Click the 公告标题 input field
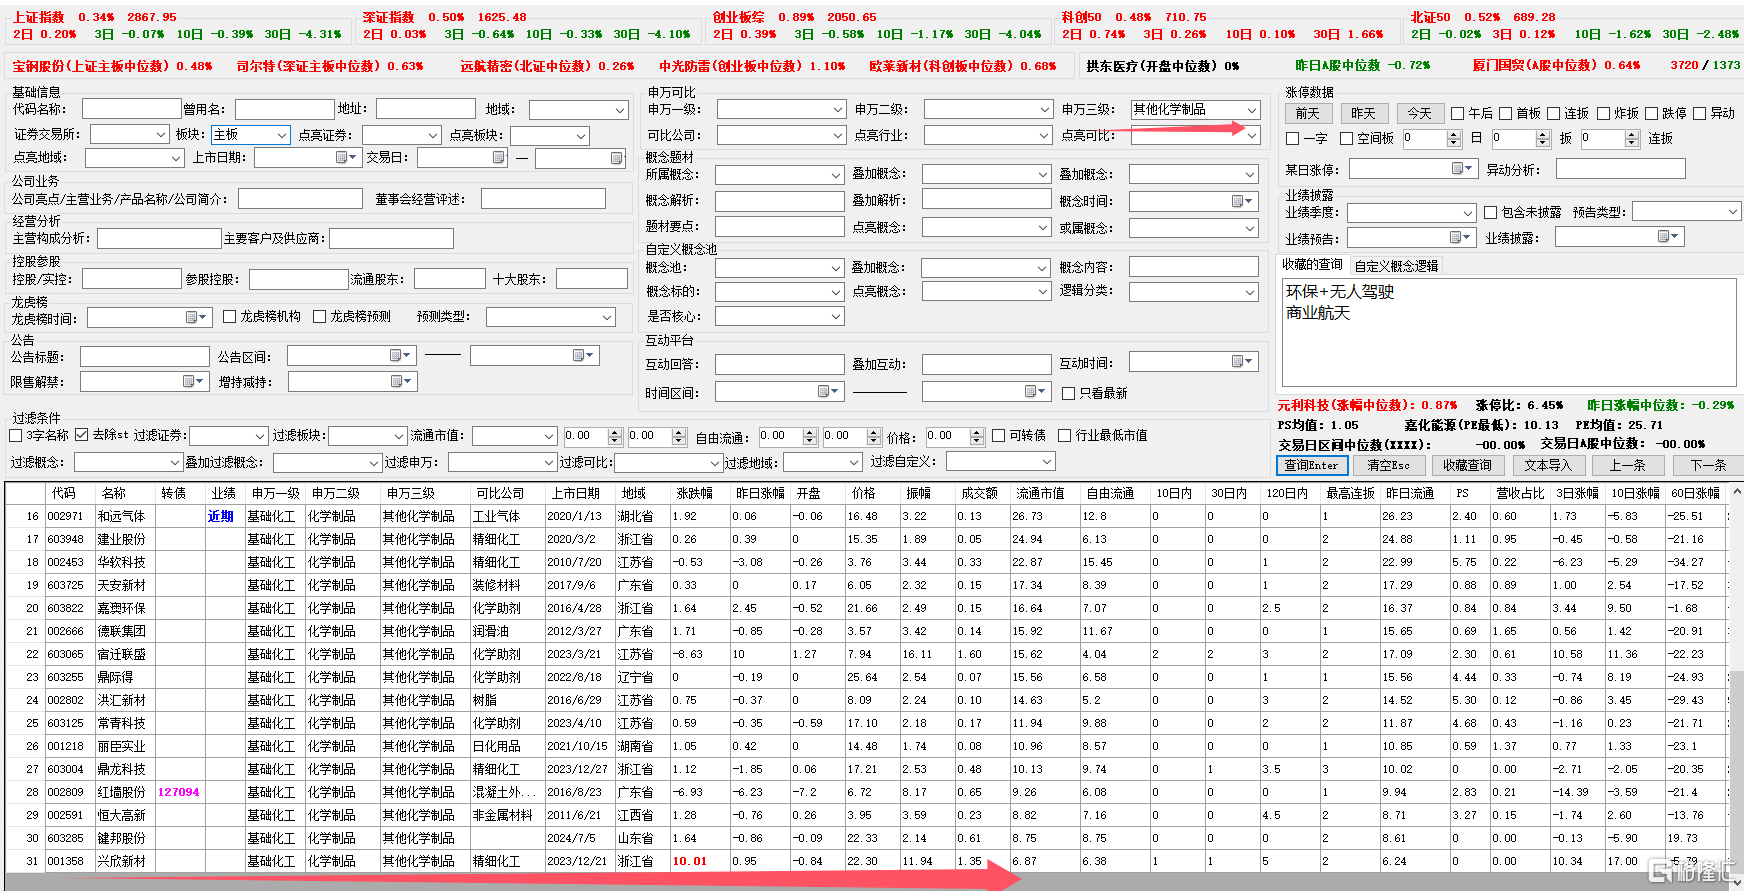1744x891 pixels. 145,356
